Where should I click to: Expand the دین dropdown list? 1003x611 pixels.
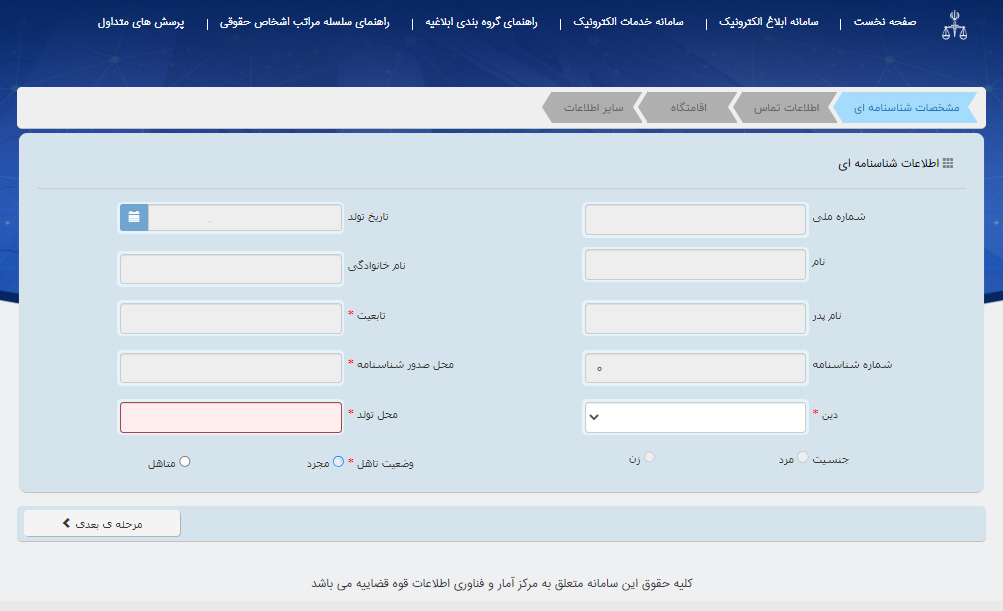pyautogui.click(x=695, y=417)
